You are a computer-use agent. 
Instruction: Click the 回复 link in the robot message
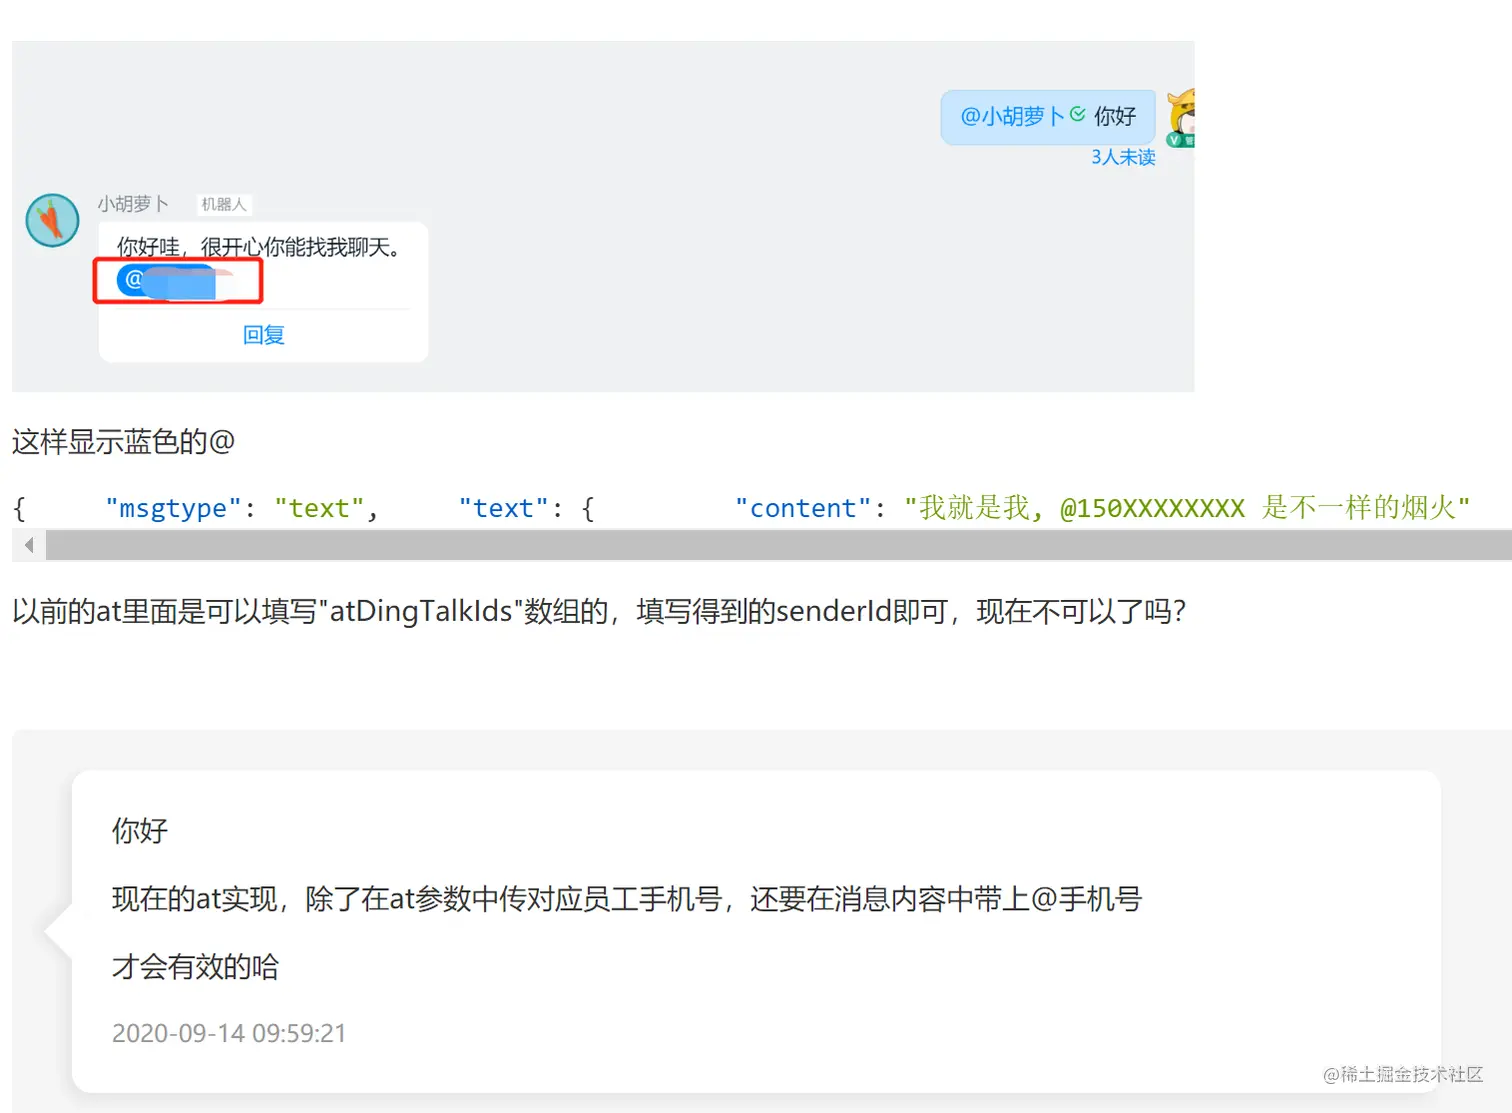tap(264, 335)
